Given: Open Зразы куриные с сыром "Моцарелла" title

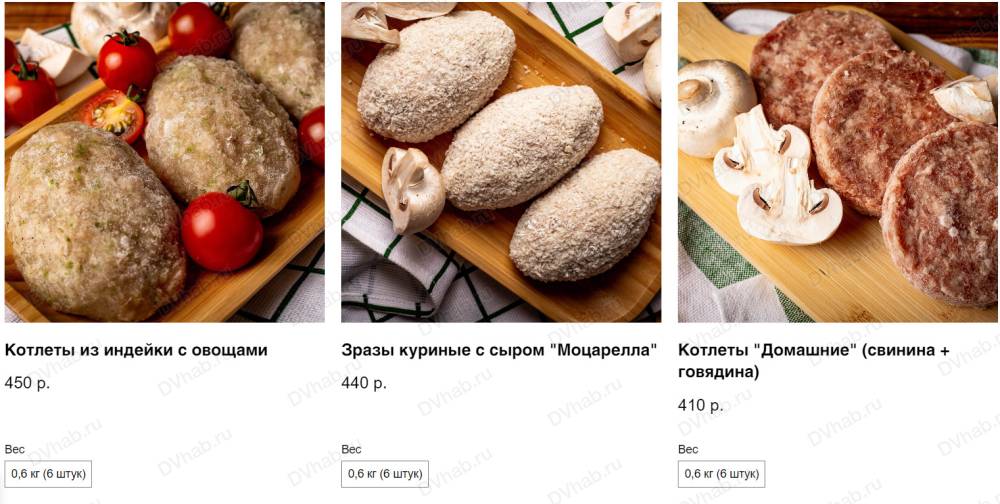Looking at the screenshot, I should 499,350.
